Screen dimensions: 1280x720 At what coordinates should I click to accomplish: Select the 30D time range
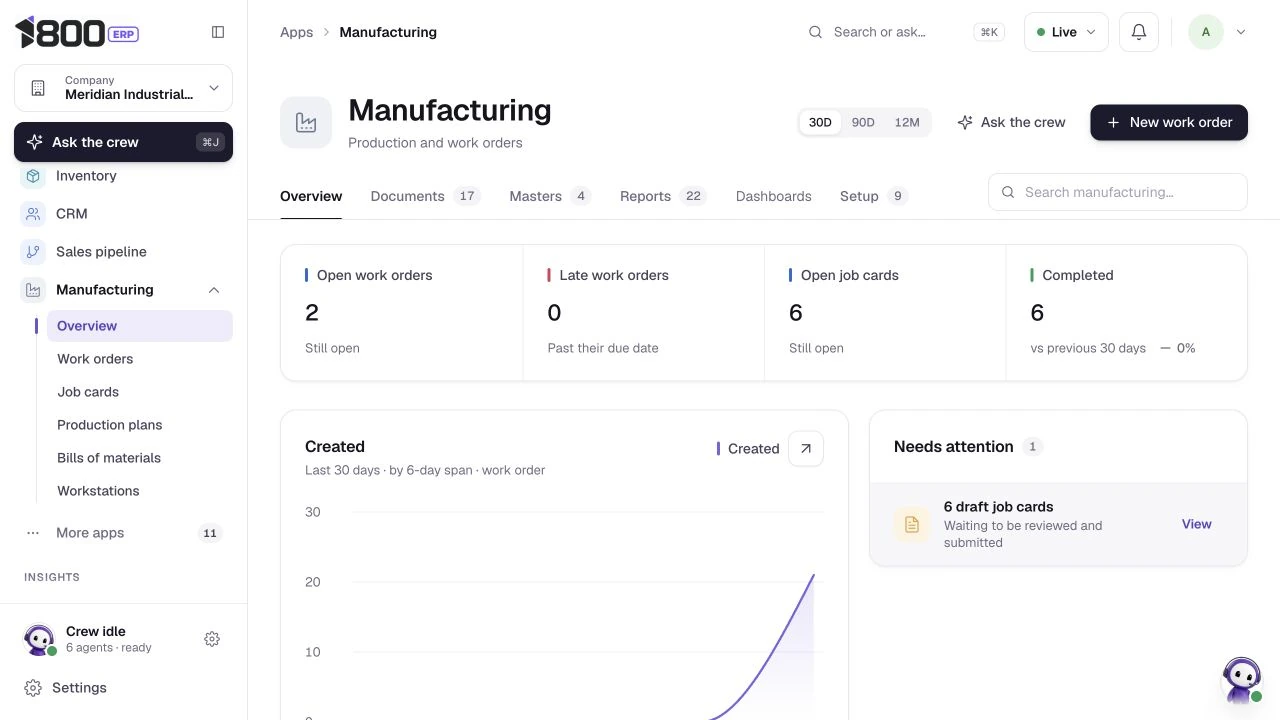pyautogui.click(x=820, y=122)
